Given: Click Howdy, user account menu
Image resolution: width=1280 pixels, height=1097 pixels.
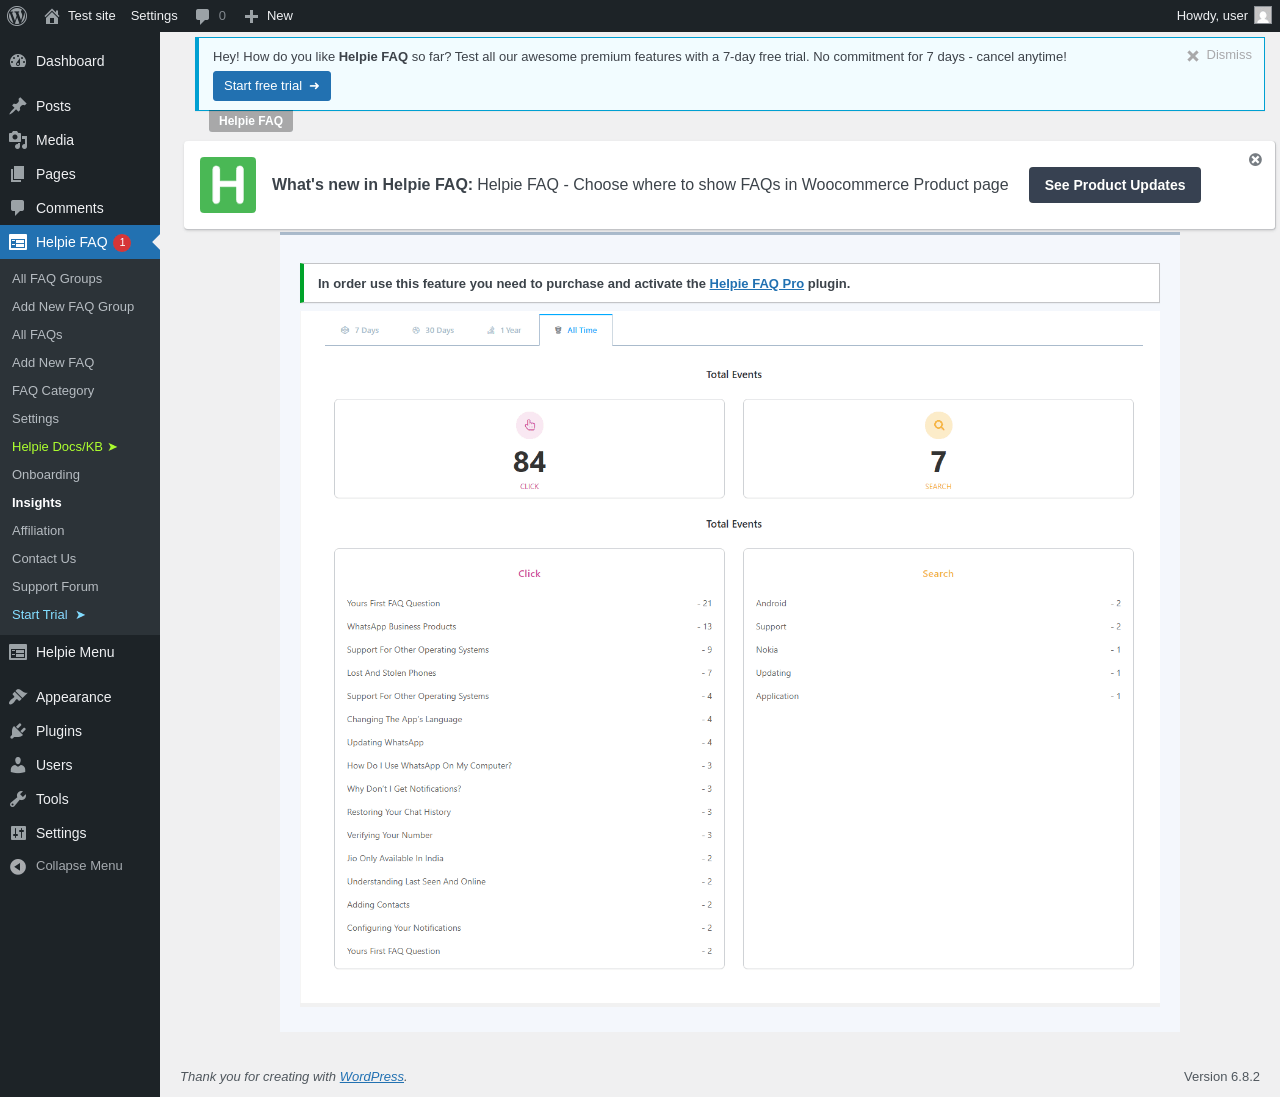Looking at the screenshot, I should click(x=1224, y=16).
